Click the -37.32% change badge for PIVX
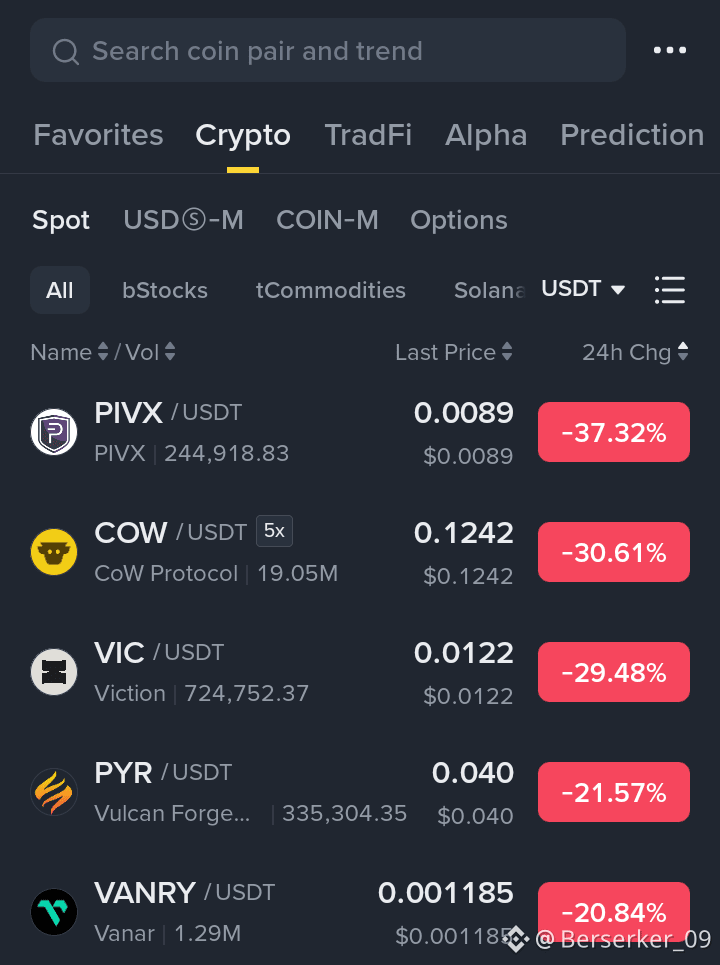Image resolution: width=720 pixels, height=965 pixels. pyautogui.click(x=614, y=432)
